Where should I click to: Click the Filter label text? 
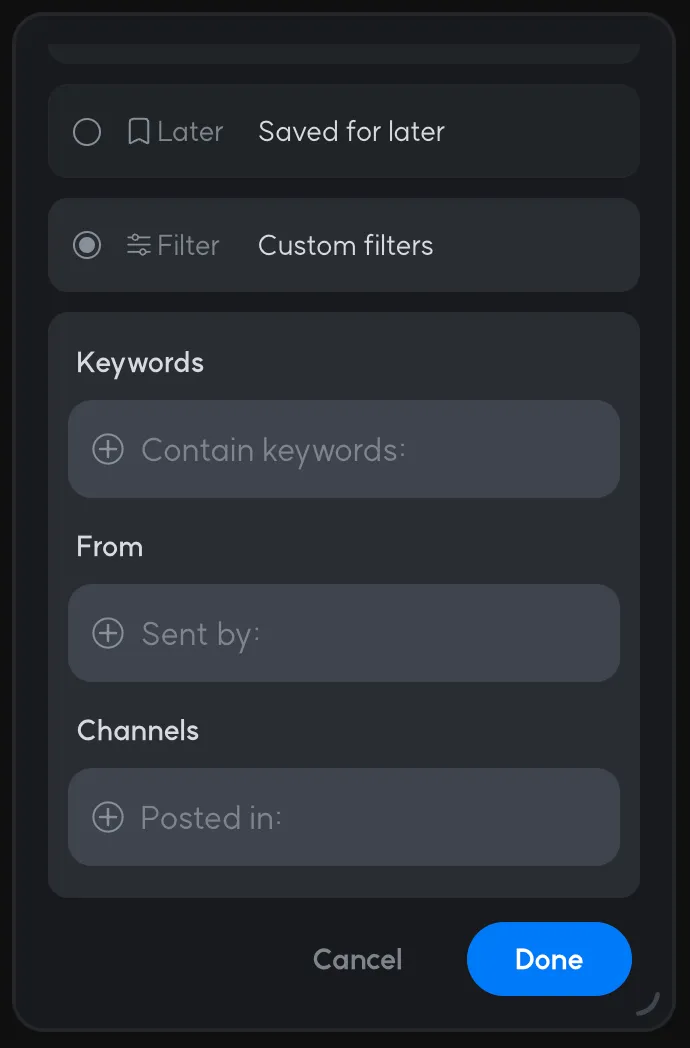coord(188,246)
